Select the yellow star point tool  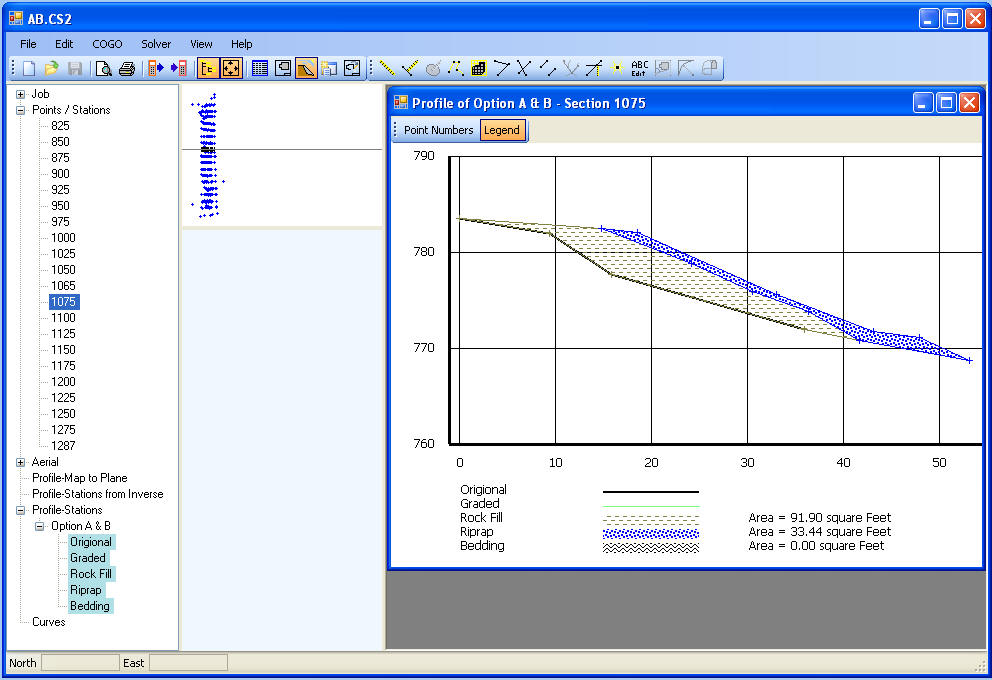[617, 68]
